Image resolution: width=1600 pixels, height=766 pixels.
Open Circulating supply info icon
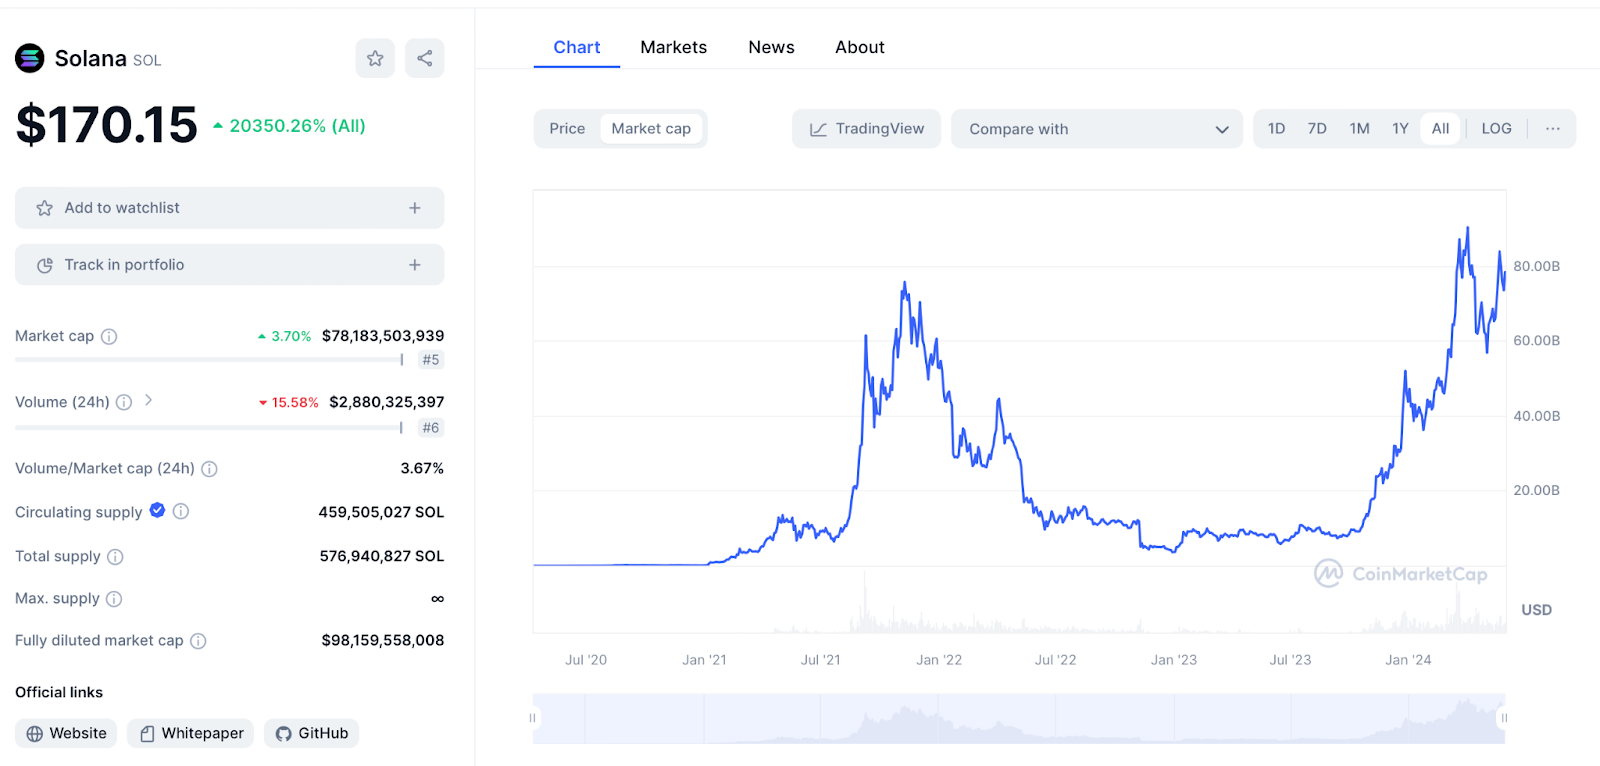pos(181,511)
